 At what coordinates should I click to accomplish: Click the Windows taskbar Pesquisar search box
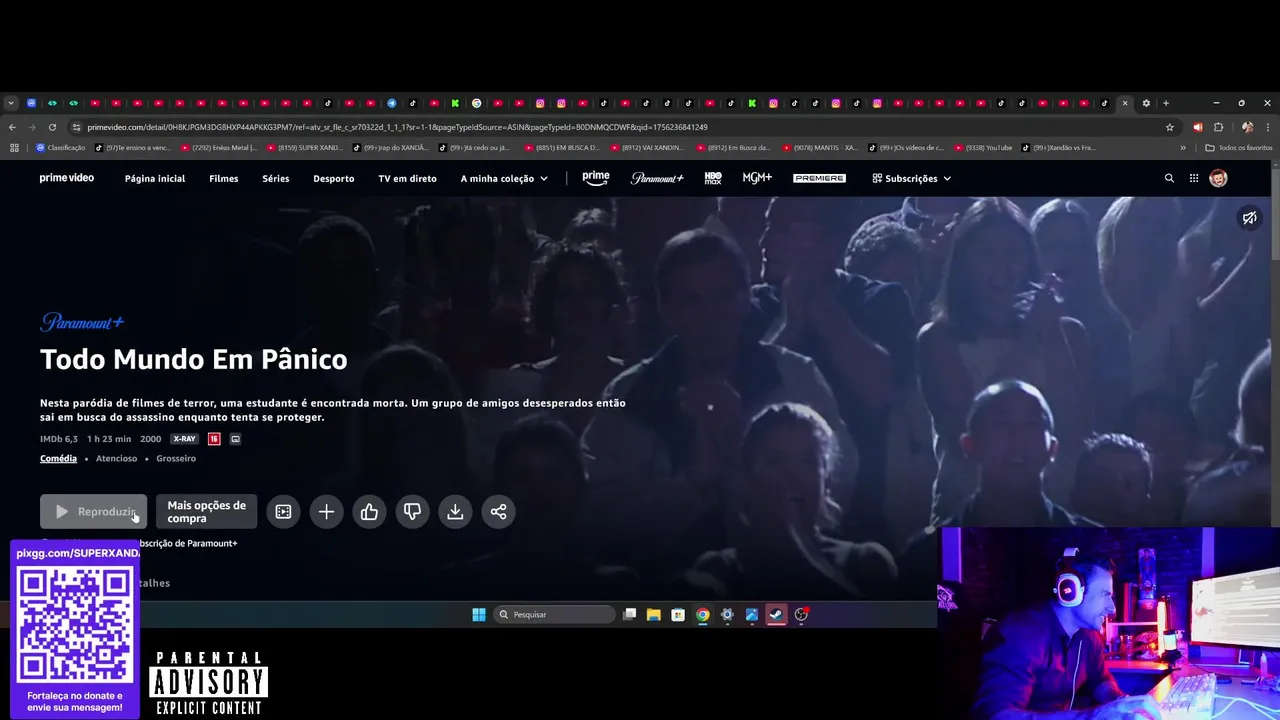[x=555, y=615]
